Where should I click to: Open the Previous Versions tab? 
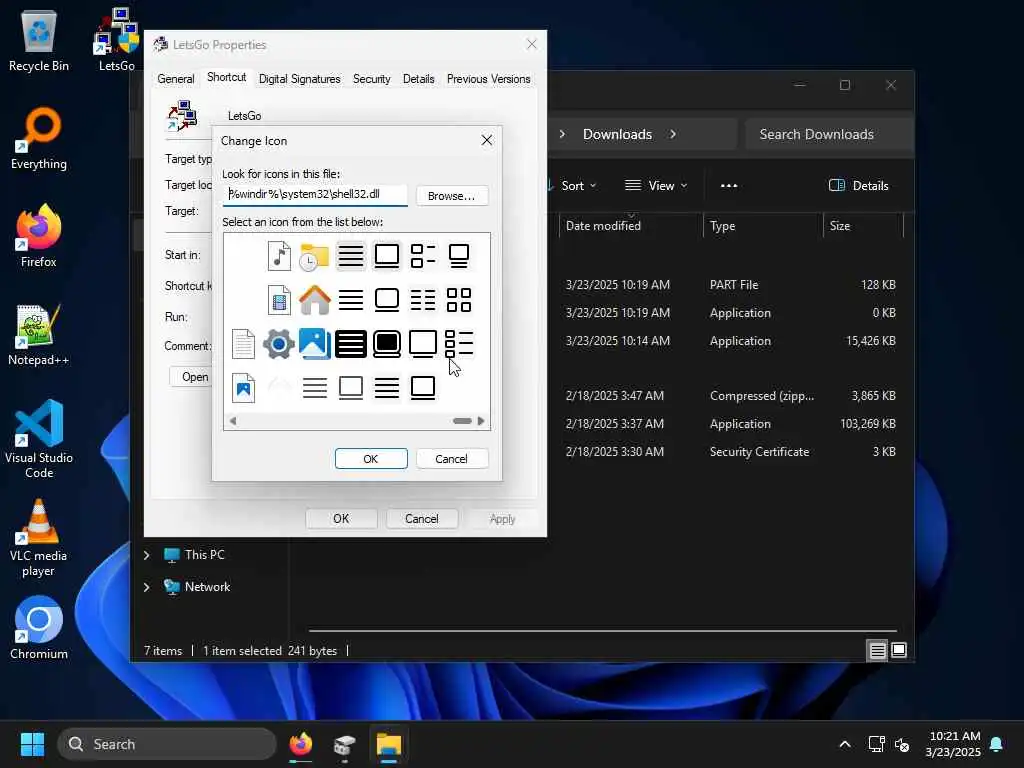pos(488,79)
